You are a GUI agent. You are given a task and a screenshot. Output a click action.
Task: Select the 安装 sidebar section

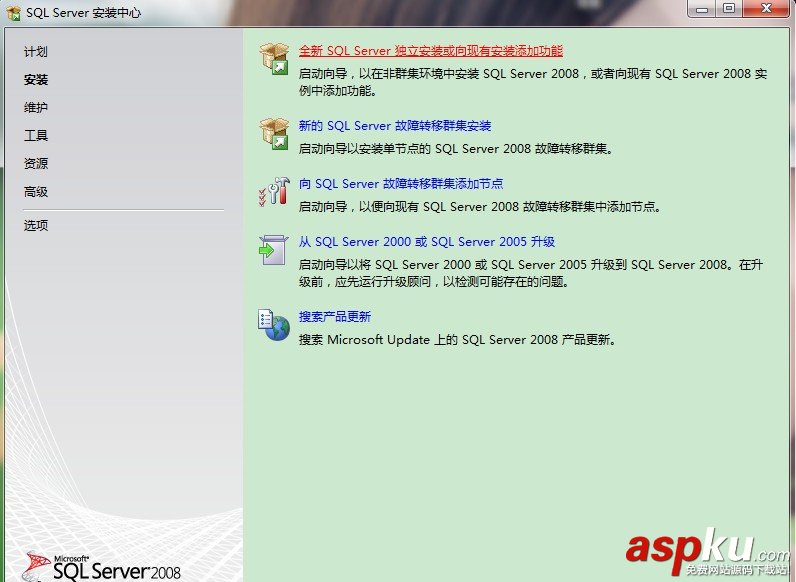(x=36, y=80)
